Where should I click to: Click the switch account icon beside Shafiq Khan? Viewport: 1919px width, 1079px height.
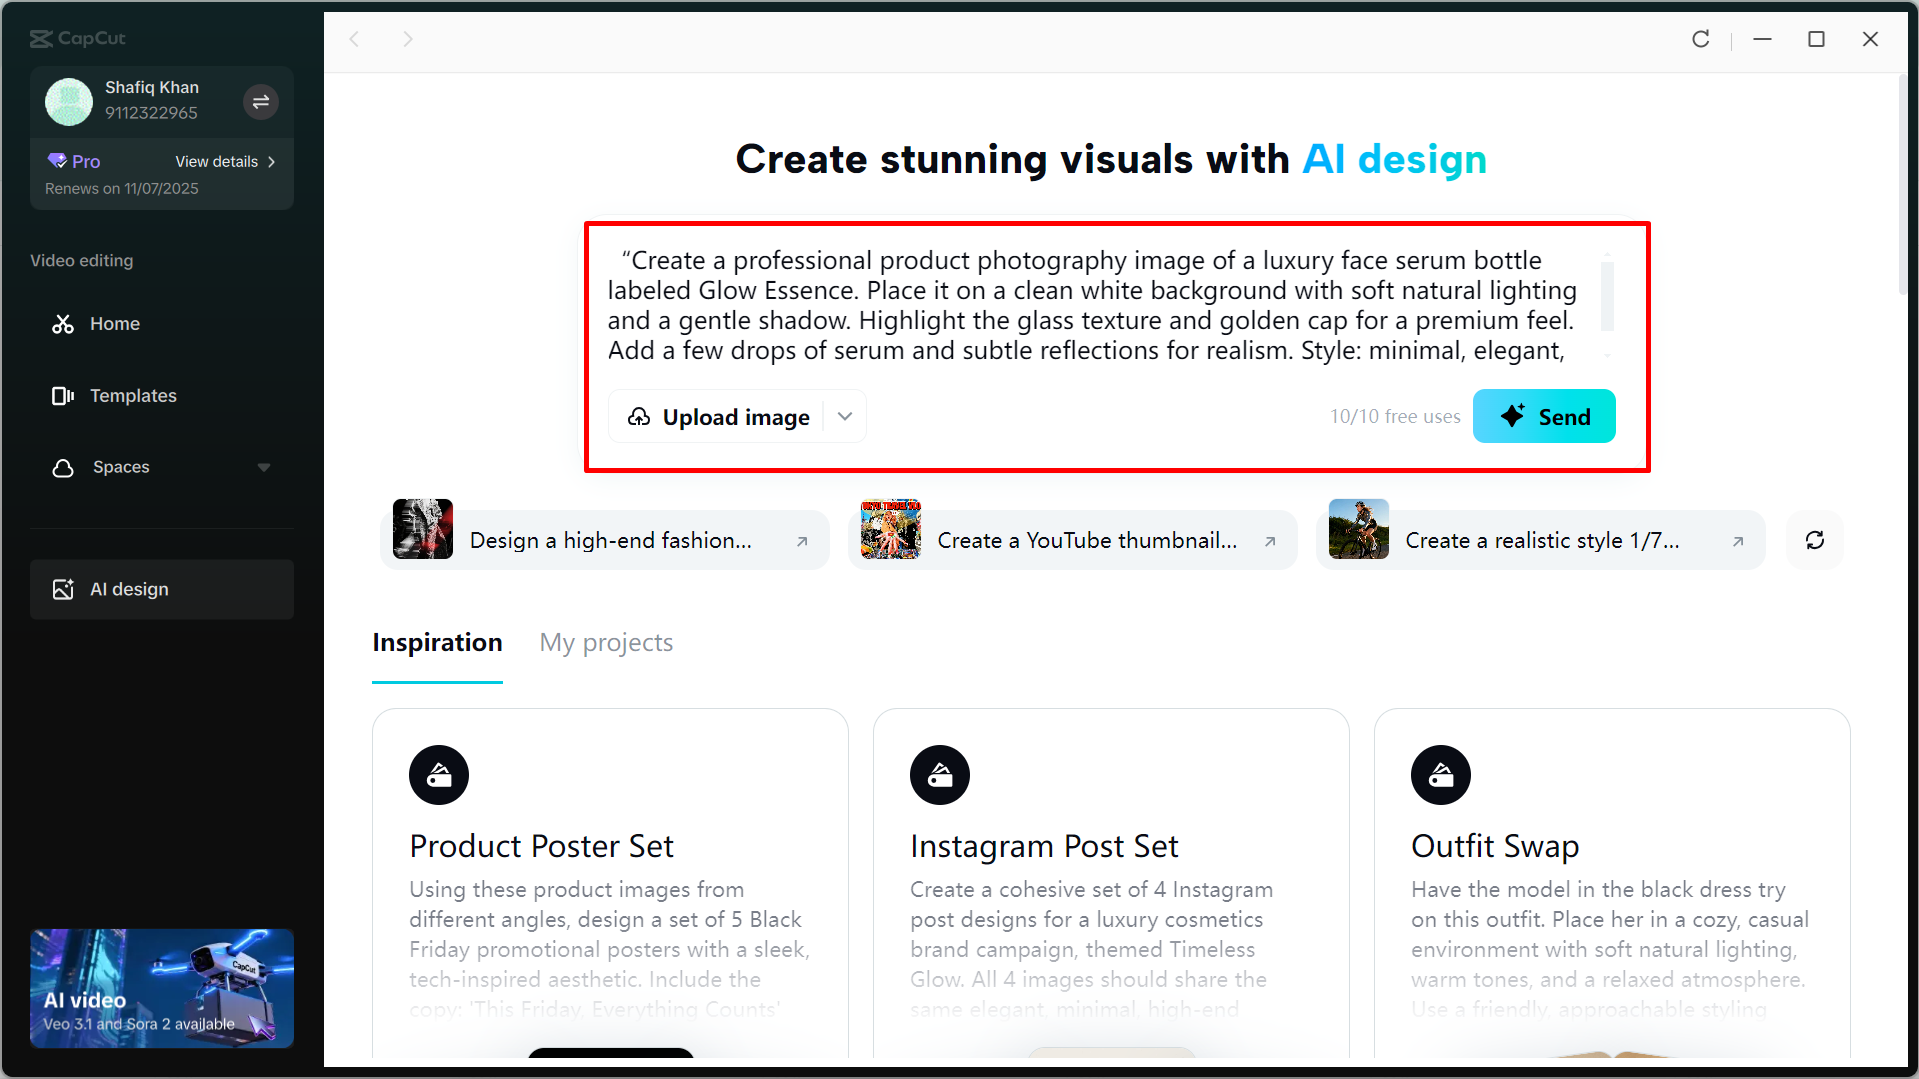pyautogui.click(x=261, y=101)
